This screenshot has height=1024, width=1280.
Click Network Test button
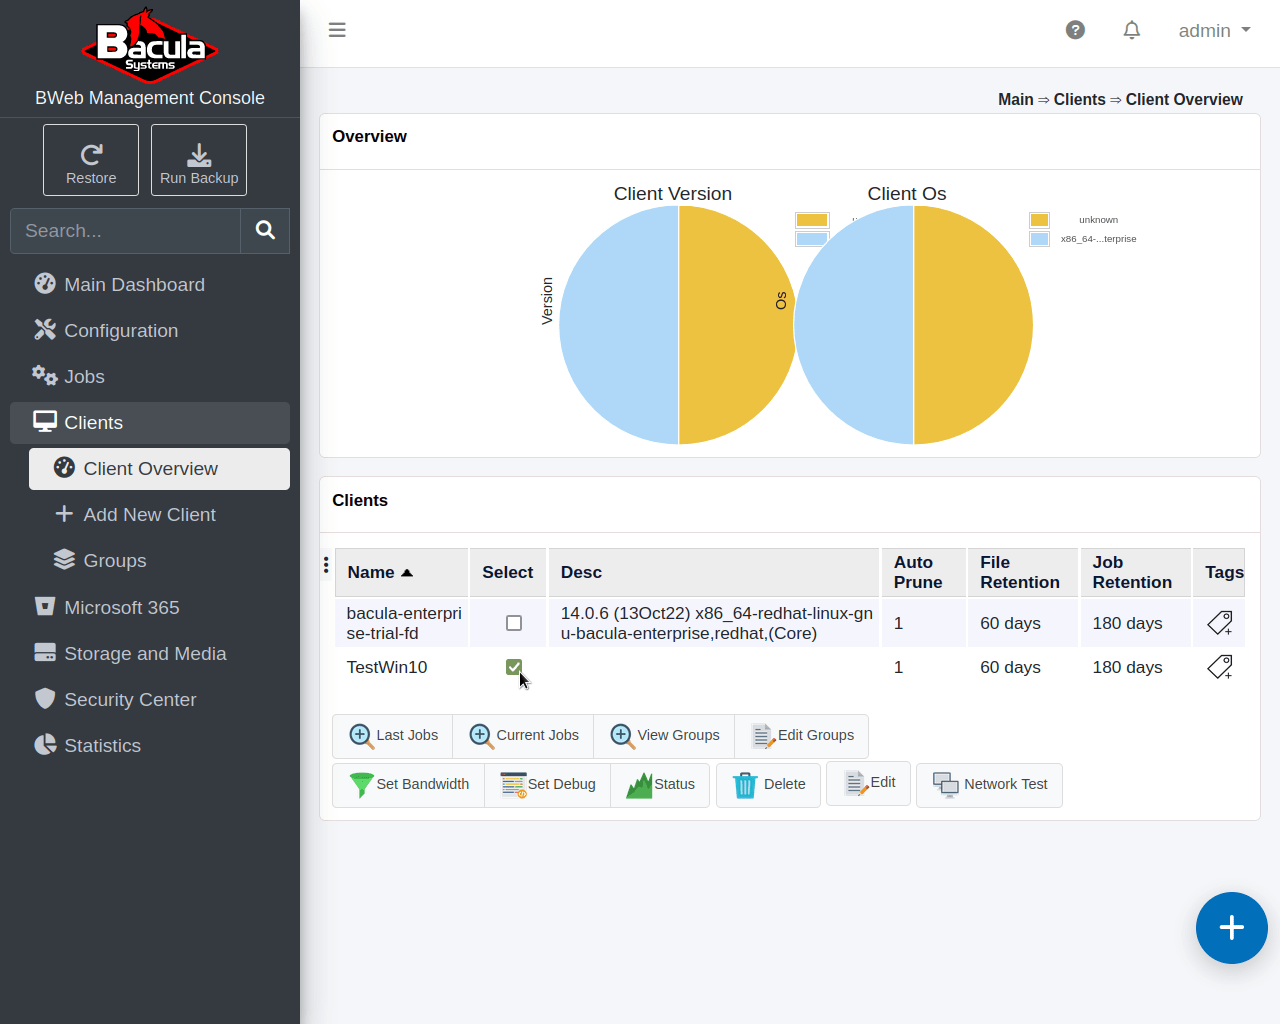tap(990, 785)
